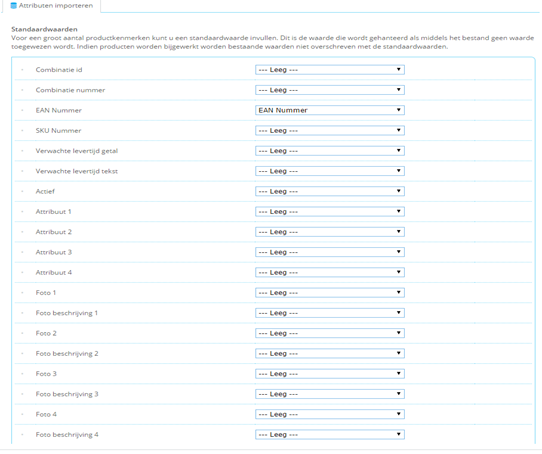Select the Attributen importeren tab
The height and width of the screenshot is (454, 542).
pyautogui.click(x=52, y=6)
